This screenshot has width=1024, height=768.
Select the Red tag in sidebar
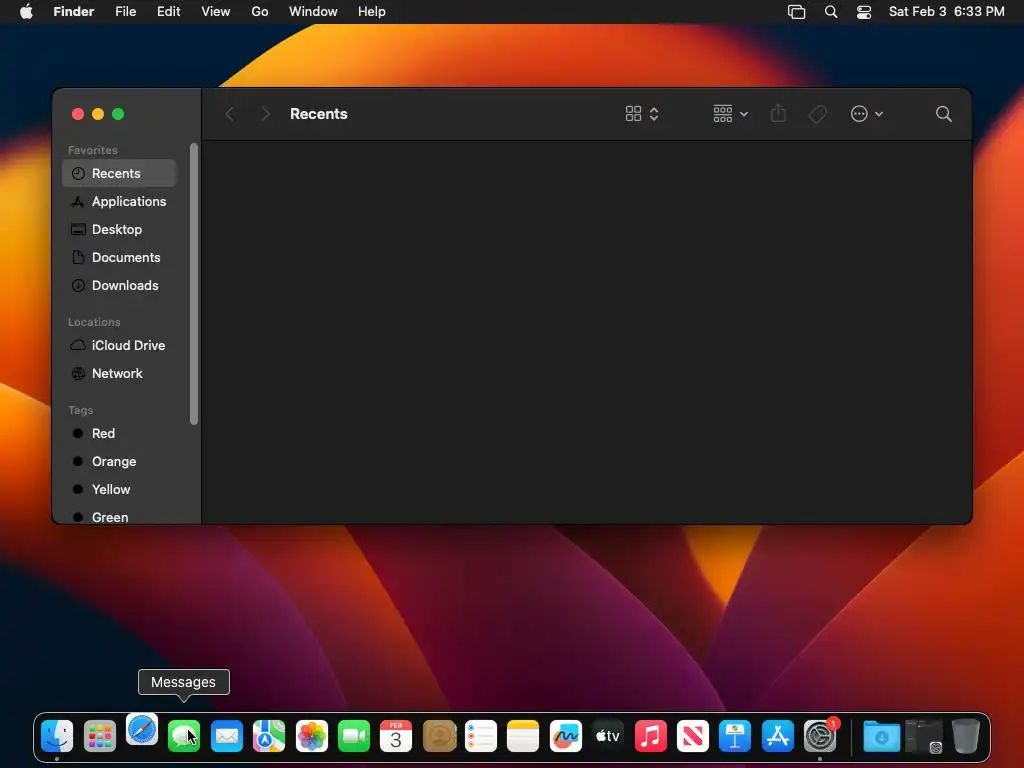119,434
